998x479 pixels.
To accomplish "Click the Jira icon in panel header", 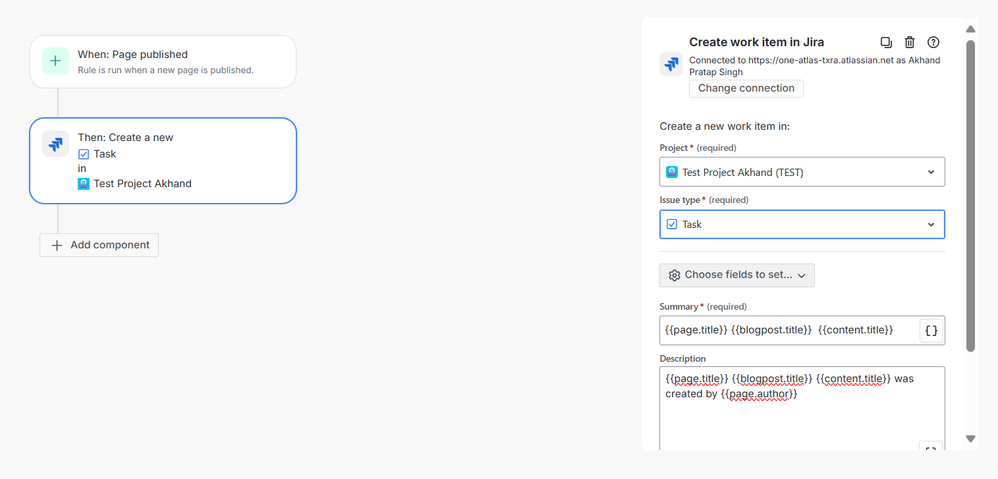I will tap(671, 64).
